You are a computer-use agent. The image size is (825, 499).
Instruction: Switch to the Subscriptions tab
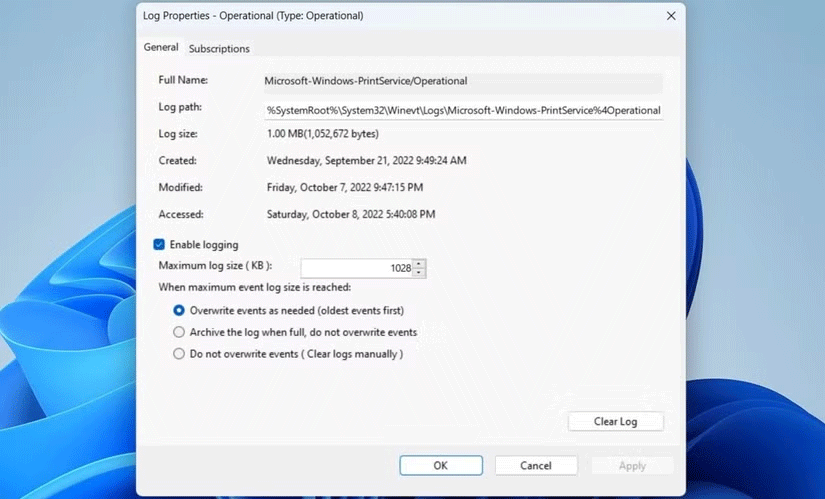(x=219, y=48)
